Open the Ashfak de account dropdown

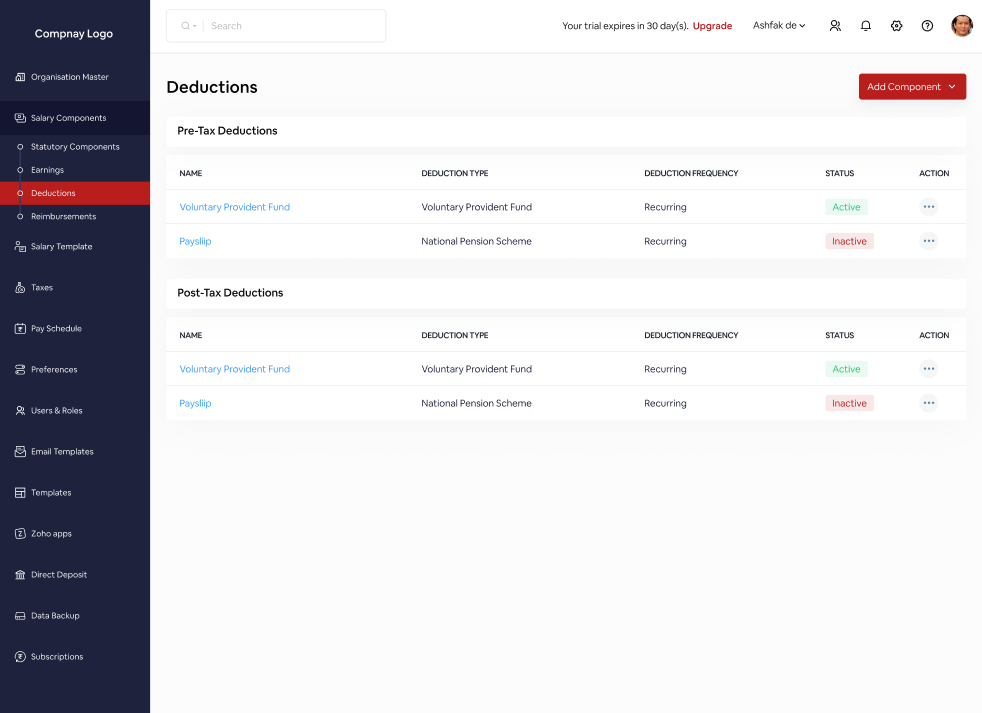(x=779, y=26)
